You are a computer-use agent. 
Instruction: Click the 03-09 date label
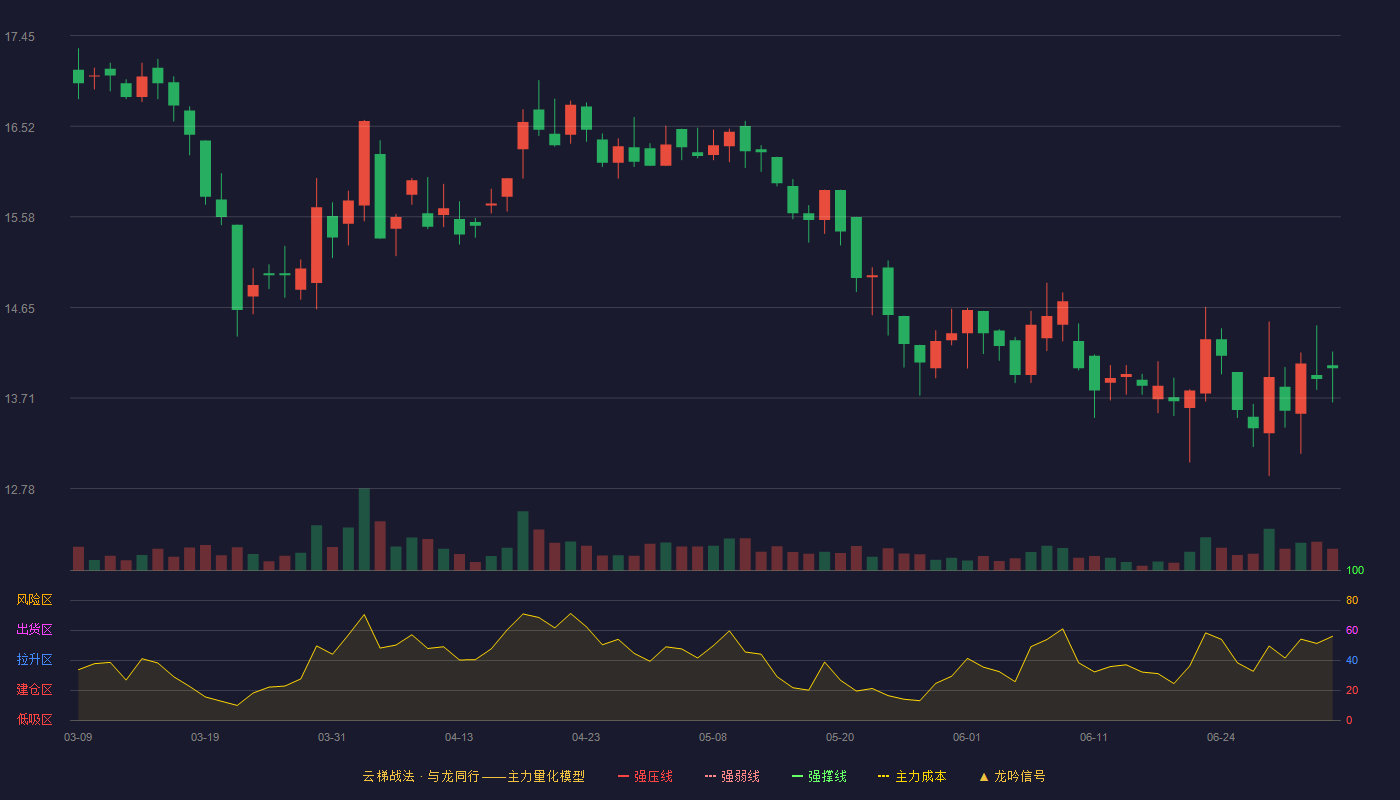78,737
